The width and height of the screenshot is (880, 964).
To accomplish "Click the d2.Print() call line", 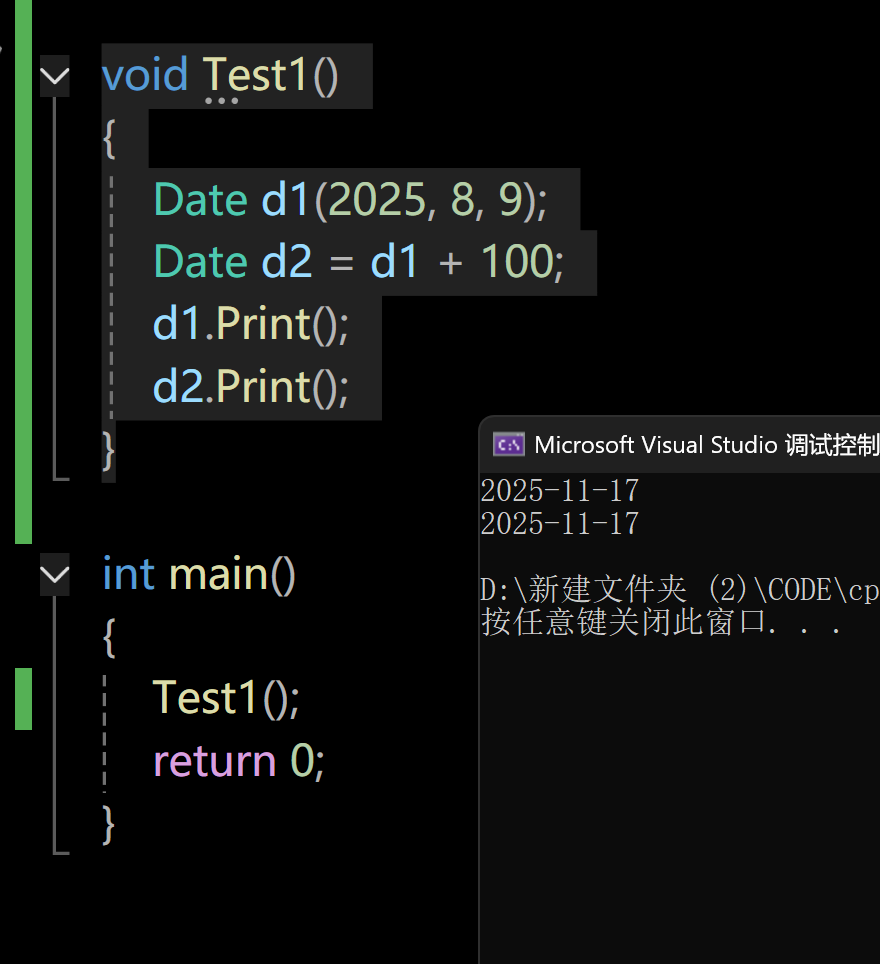I will point(251,387).
